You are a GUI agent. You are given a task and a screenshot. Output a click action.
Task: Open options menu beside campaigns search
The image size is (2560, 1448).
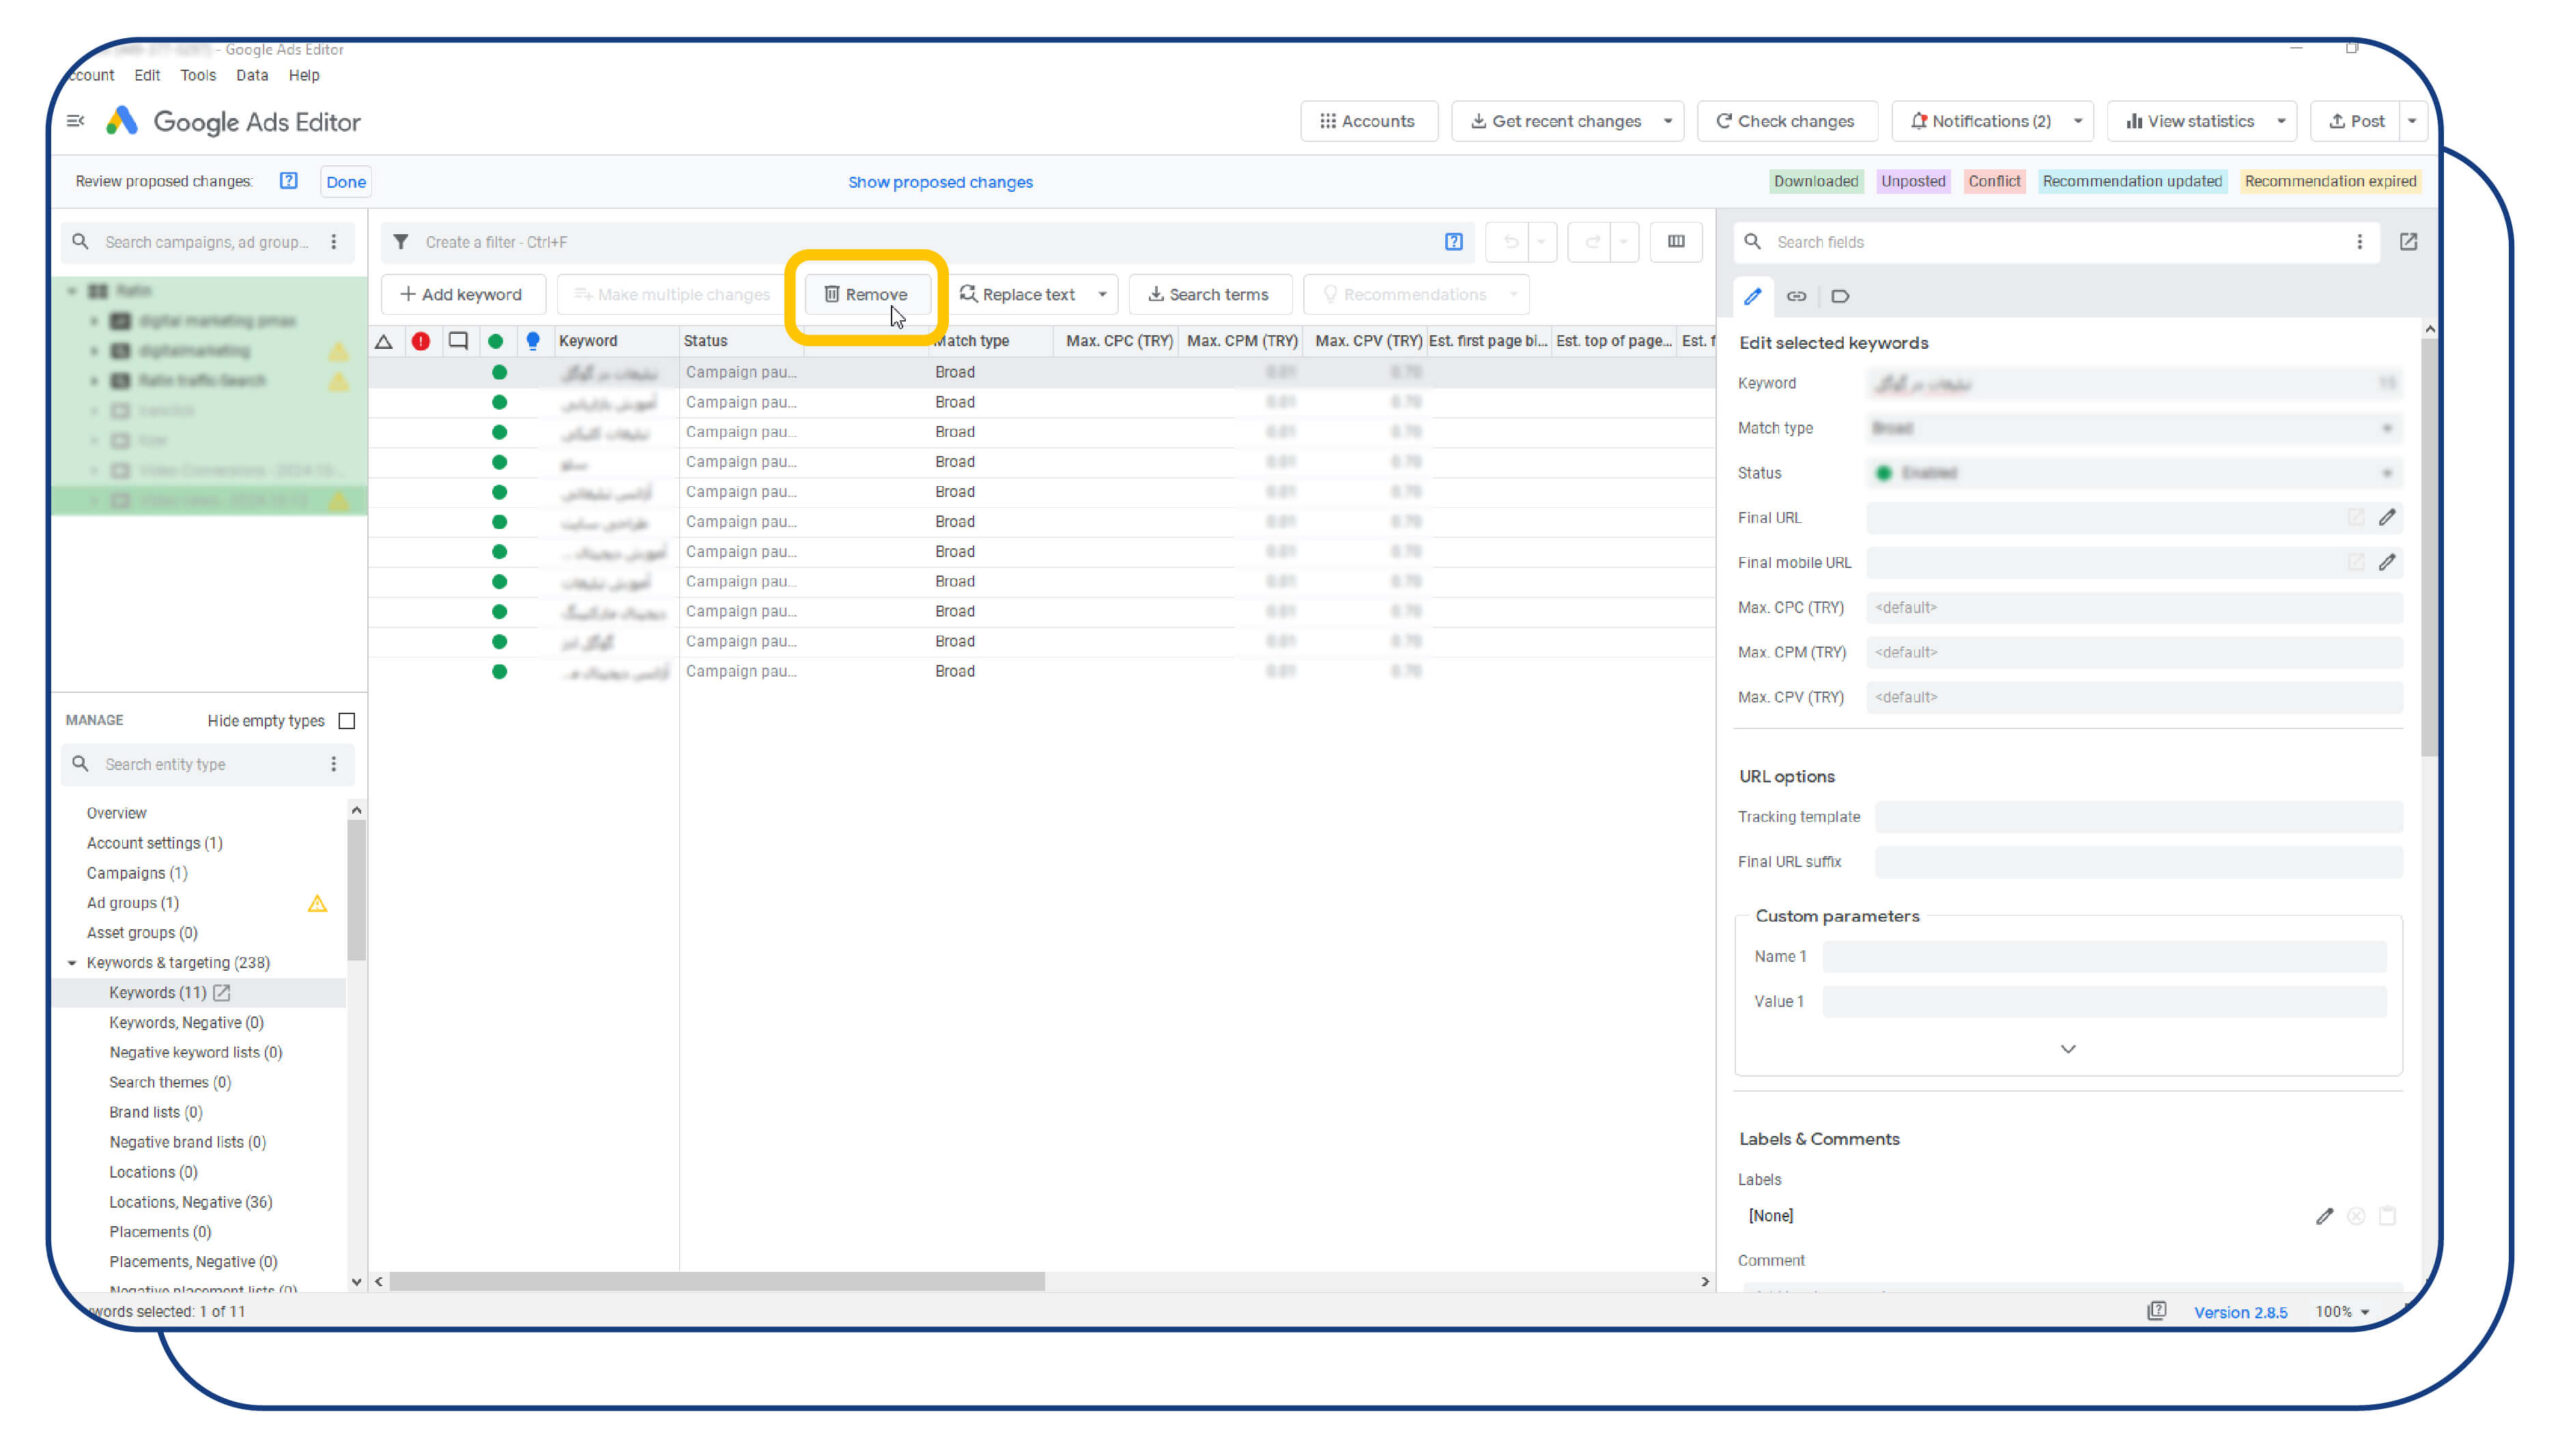[x=334, y=242]
